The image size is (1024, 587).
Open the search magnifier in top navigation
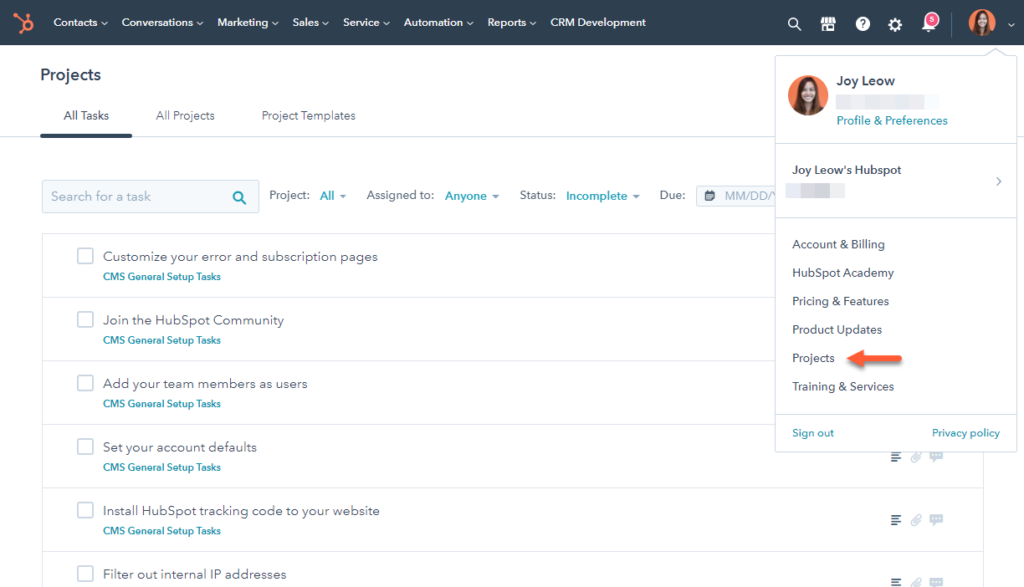pyautogui.click(x=794, y=24)
